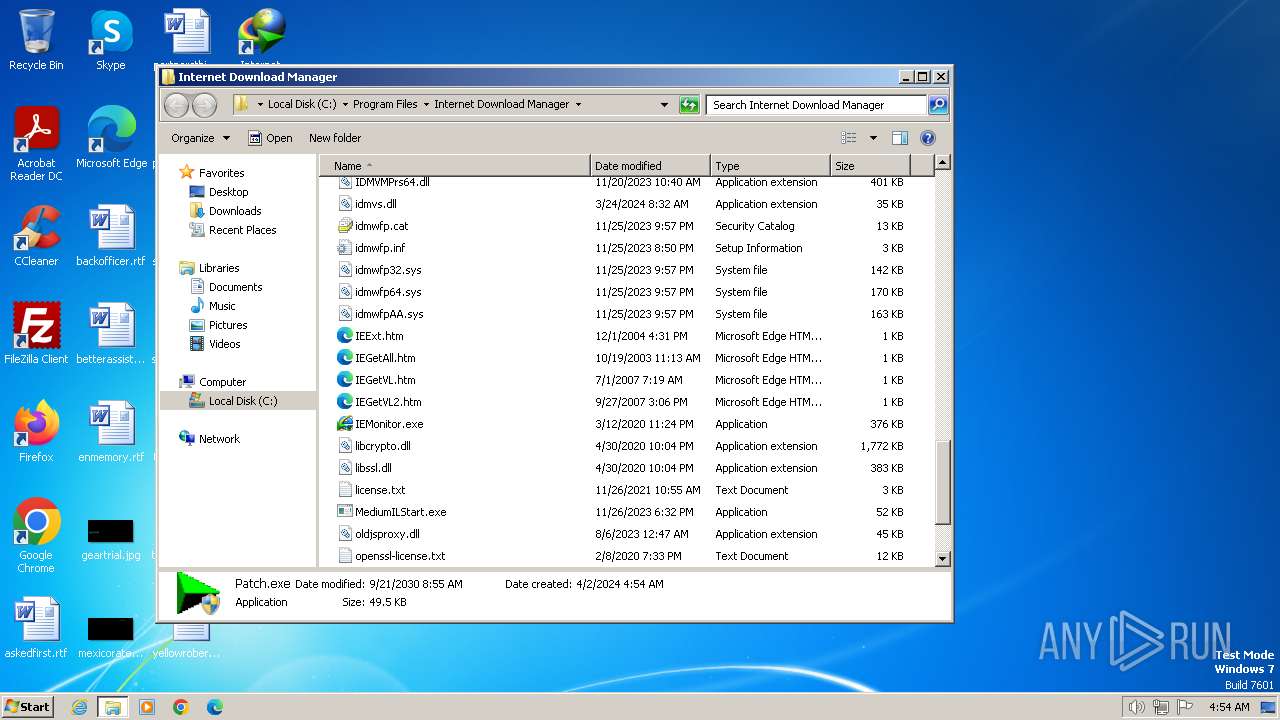Image resolution: width=1280 pixels, height=720 pixels.
Task: Open Explorer help question mark icon
Action: tap(927, 138)
